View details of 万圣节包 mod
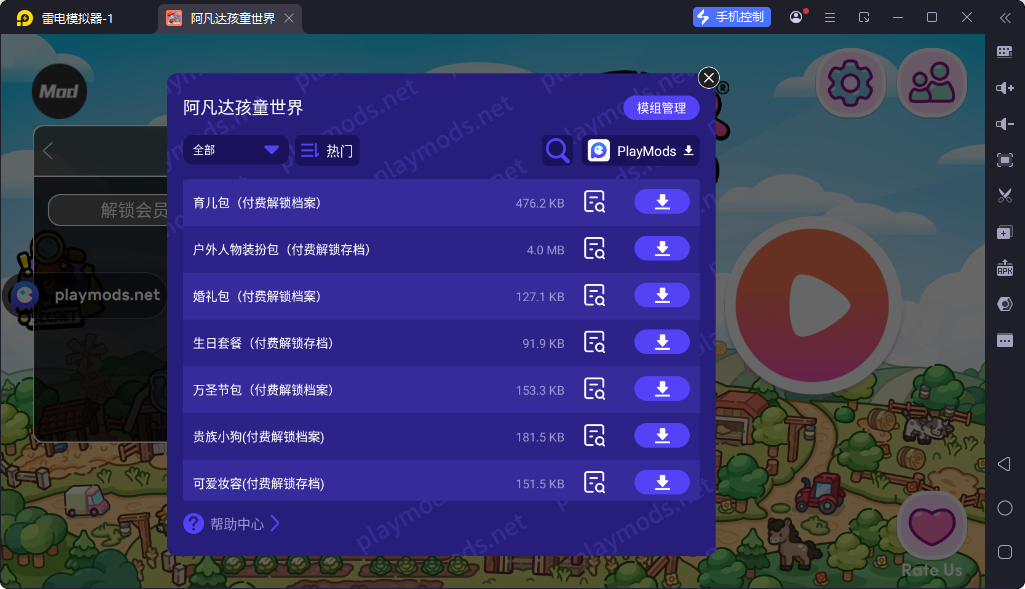 pos(594,389)
